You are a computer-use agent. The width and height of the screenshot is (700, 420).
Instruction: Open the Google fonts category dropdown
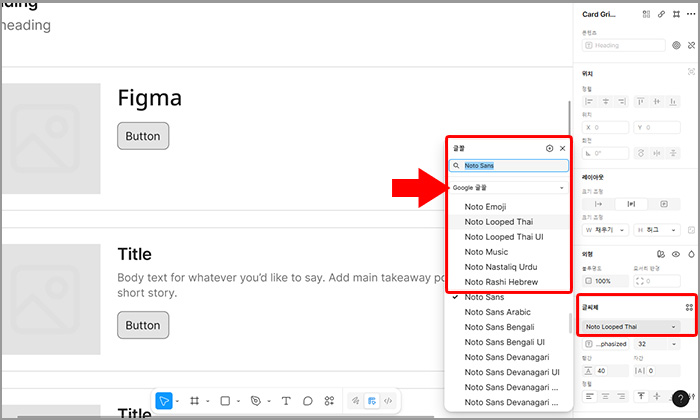pos(509,188)
